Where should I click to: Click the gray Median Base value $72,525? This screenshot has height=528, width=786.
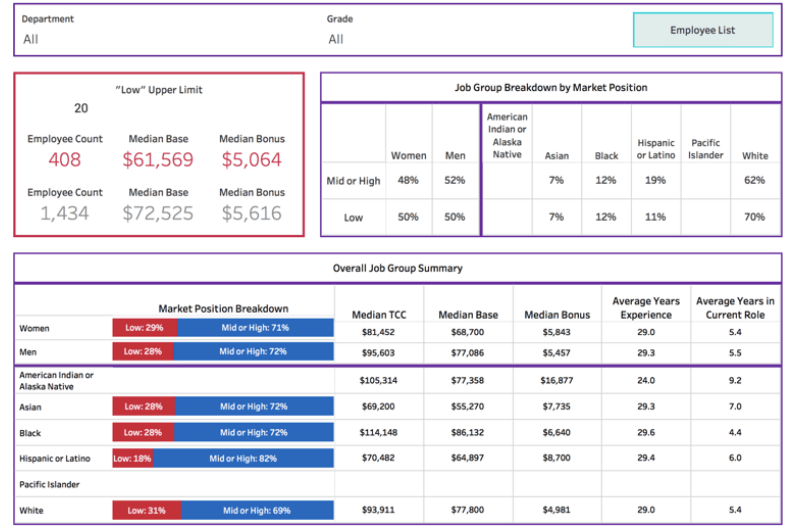158,213
